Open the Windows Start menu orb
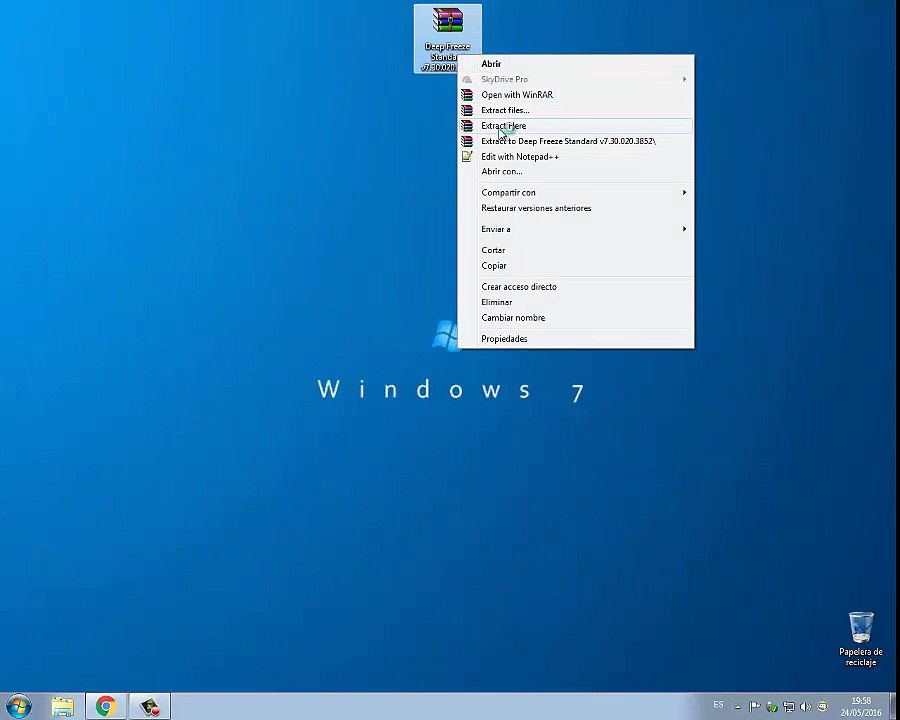Image resolution: width=900 pixels, height=720 pixels. click(x=18, y=706)
